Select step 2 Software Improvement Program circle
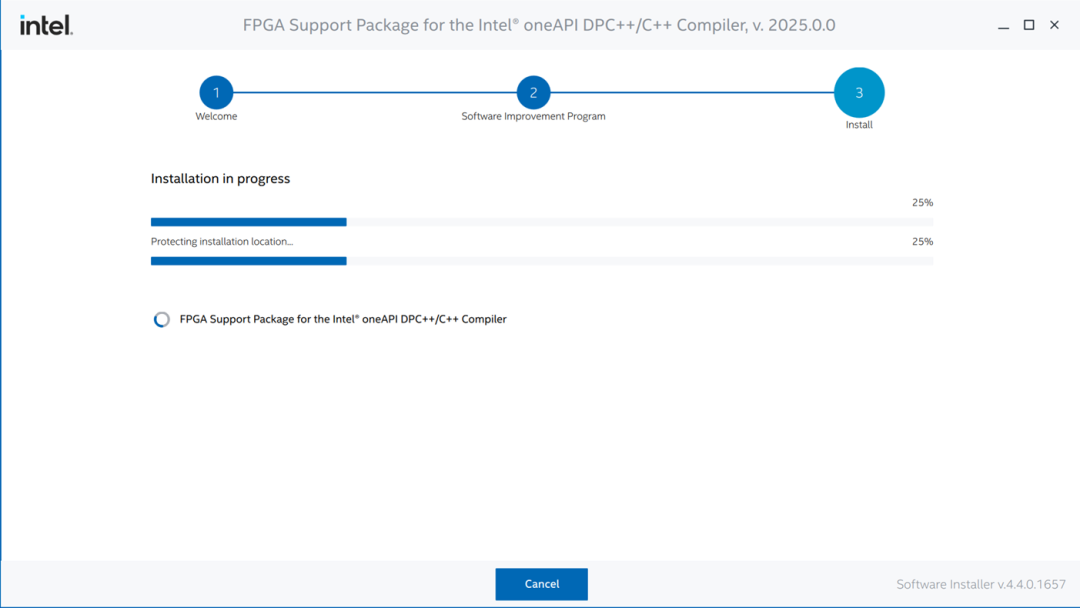The width and height of the screenshot is (1080, 608). tap(533, 92)
